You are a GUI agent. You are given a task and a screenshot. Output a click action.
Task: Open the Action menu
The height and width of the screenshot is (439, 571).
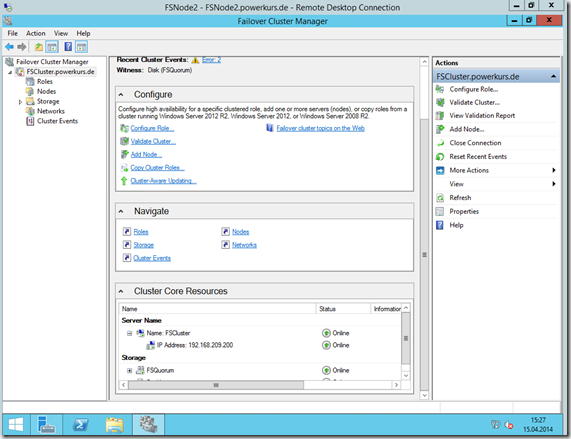coord(35,33)
